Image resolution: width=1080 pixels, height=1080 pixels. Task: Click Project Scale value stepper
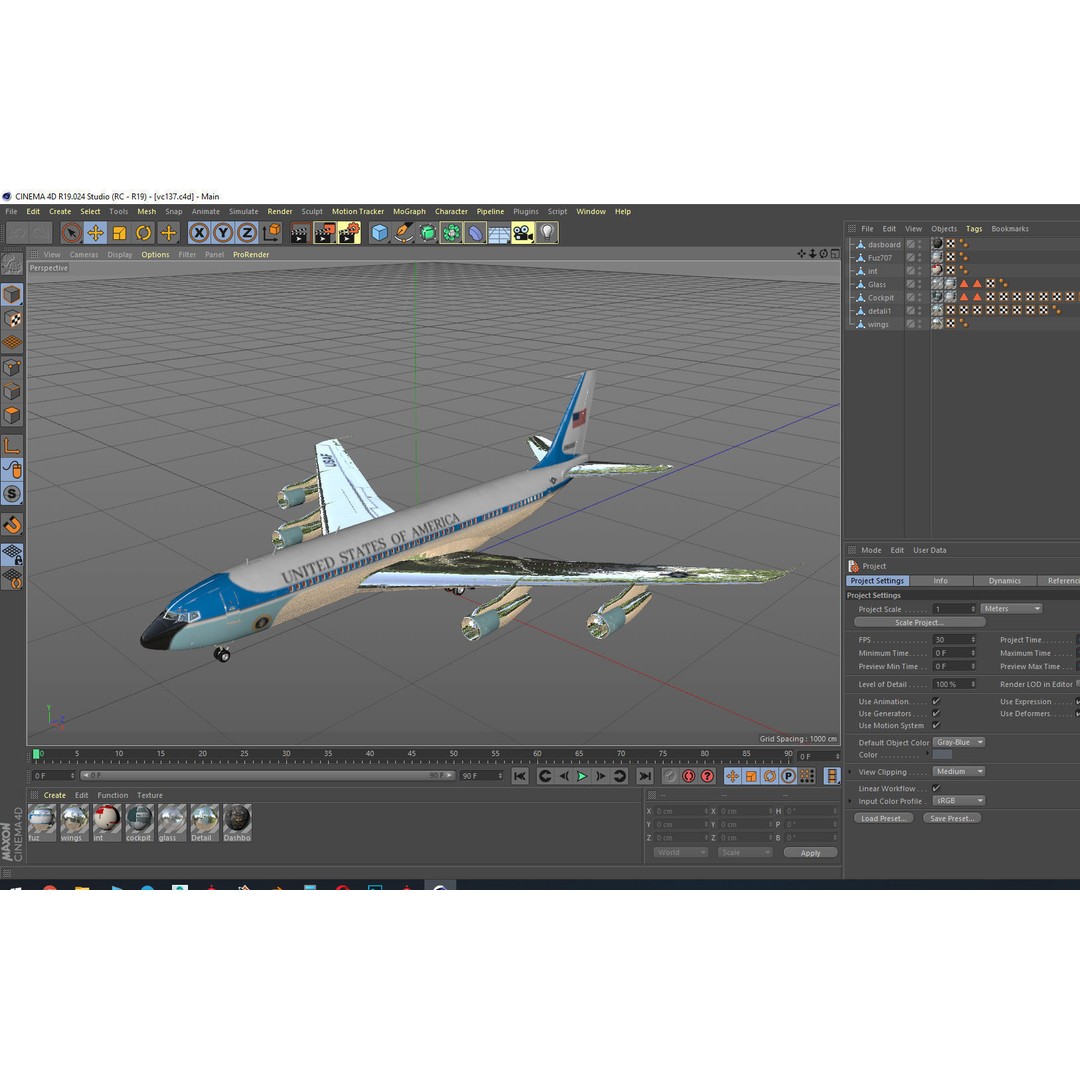point(973,609)
